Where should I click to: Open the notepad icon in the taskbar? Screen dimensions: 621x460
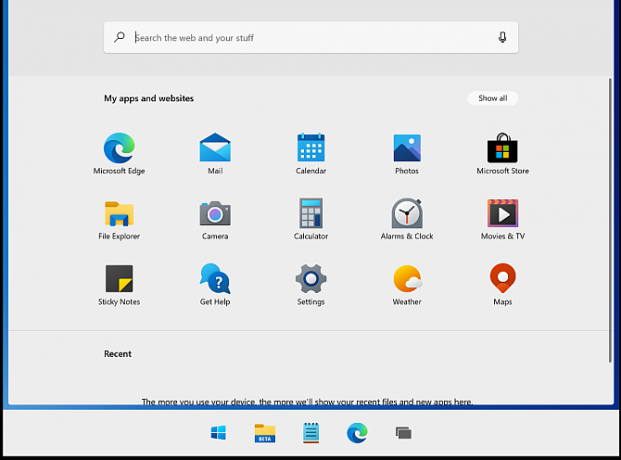click(x=311, y=433)
